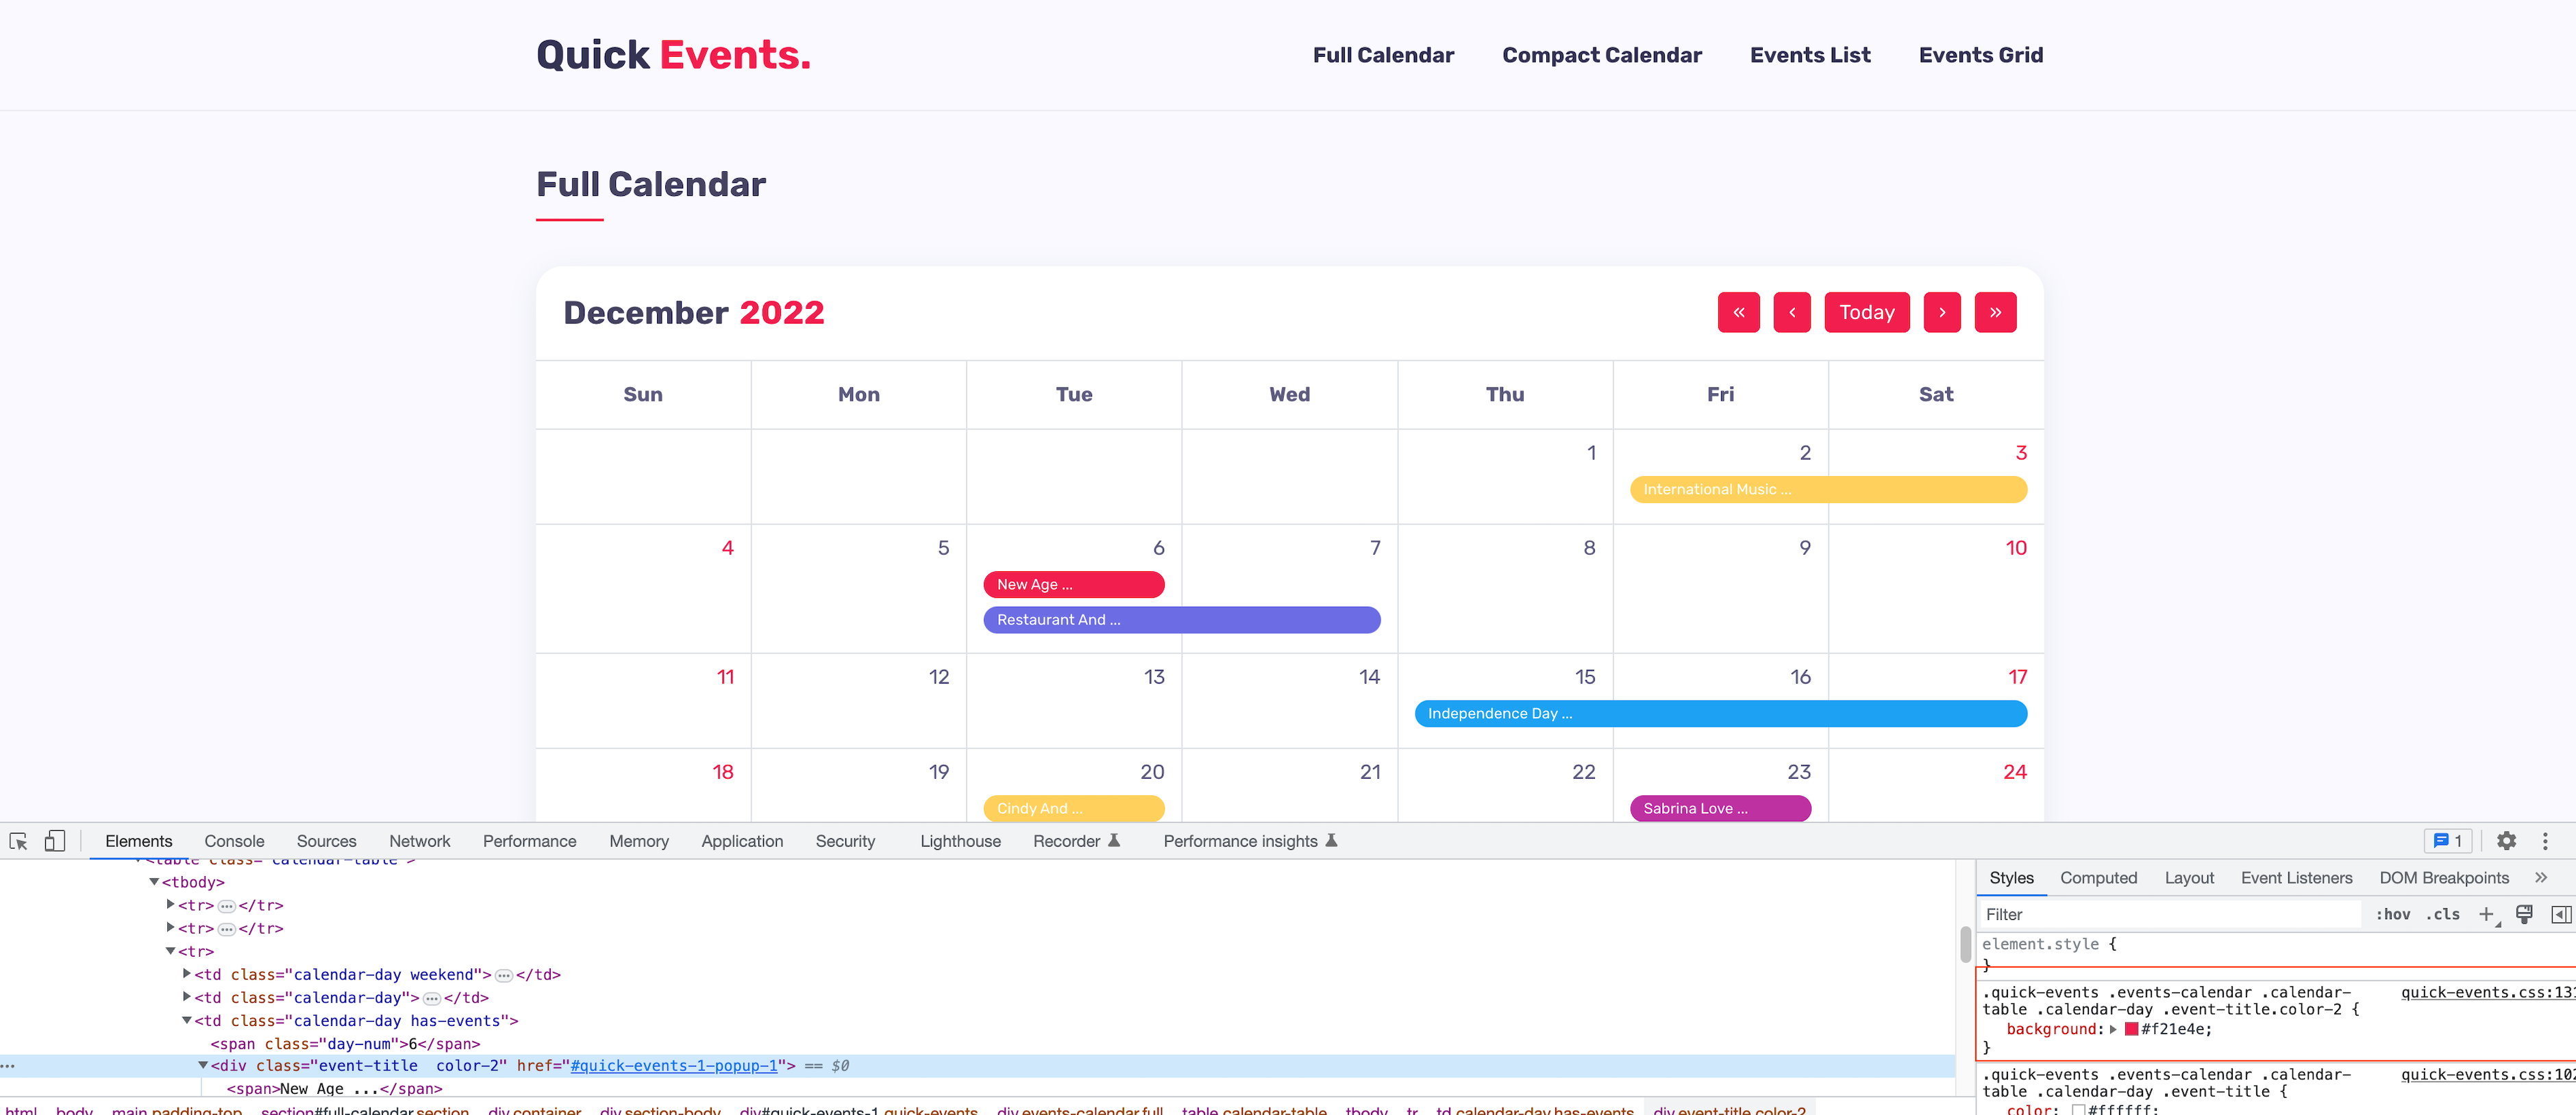Toggle the .cls class editor
This screenshot has width=2576, height=1115.
(x=2442, y=914)
